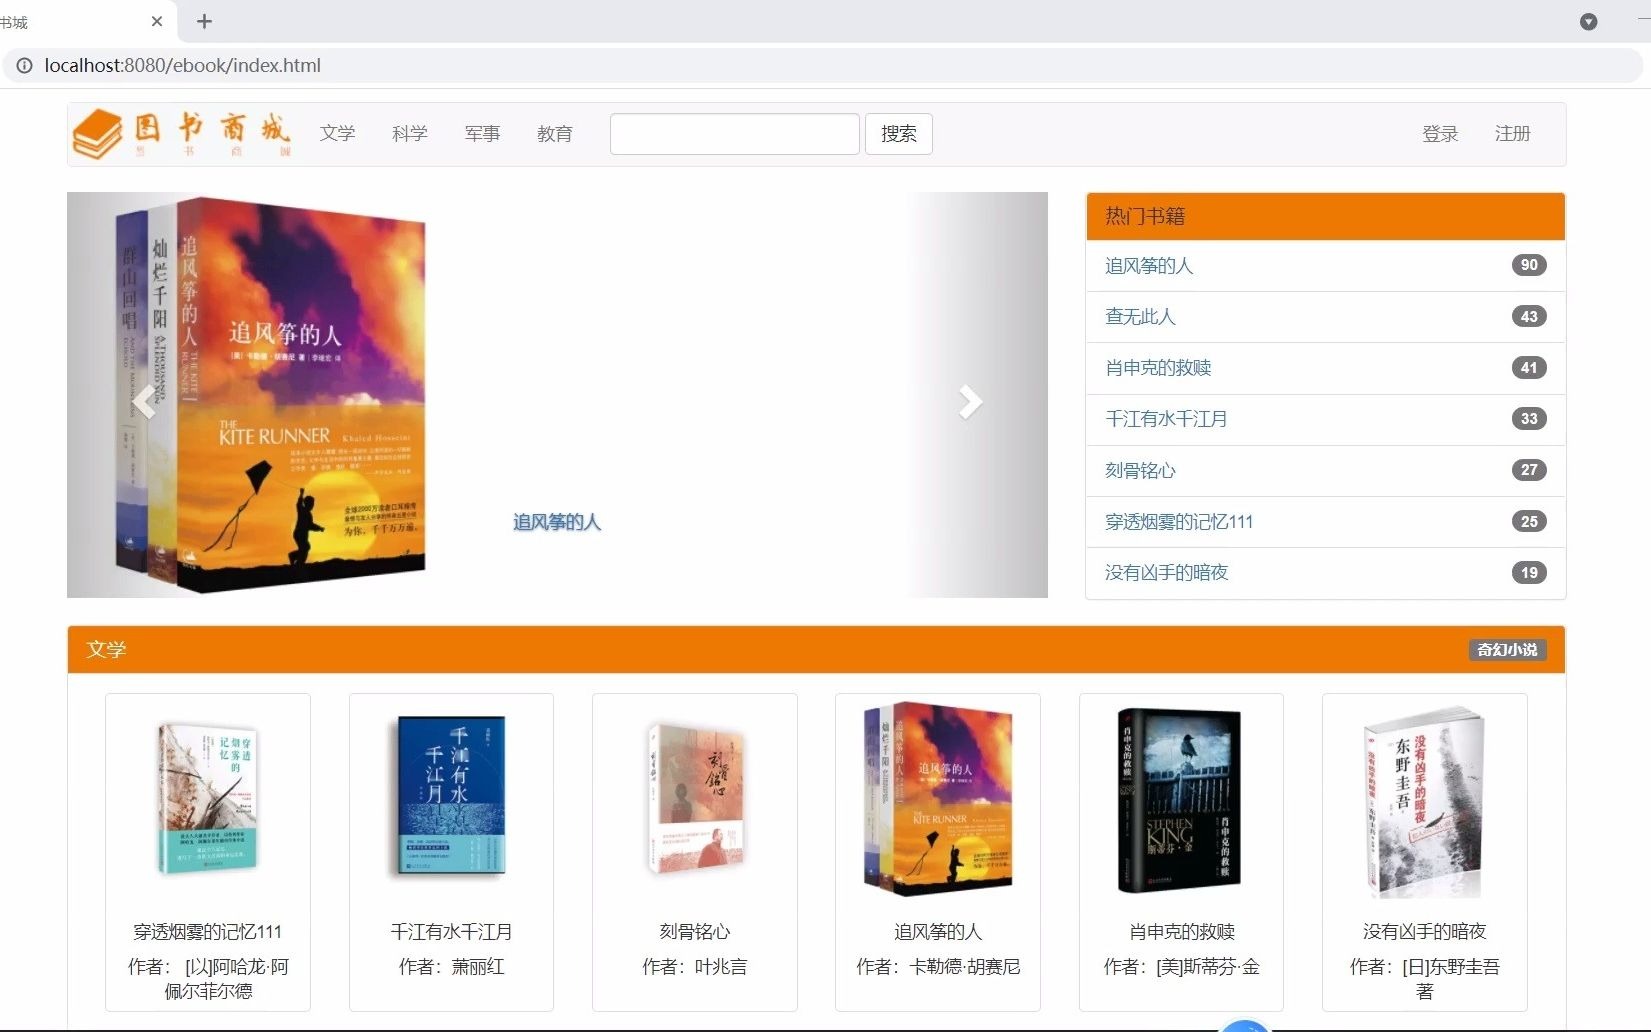Open 刻骨铭心 in hot books list
Screen dimensions: 1651x1032
(1140, 470)
